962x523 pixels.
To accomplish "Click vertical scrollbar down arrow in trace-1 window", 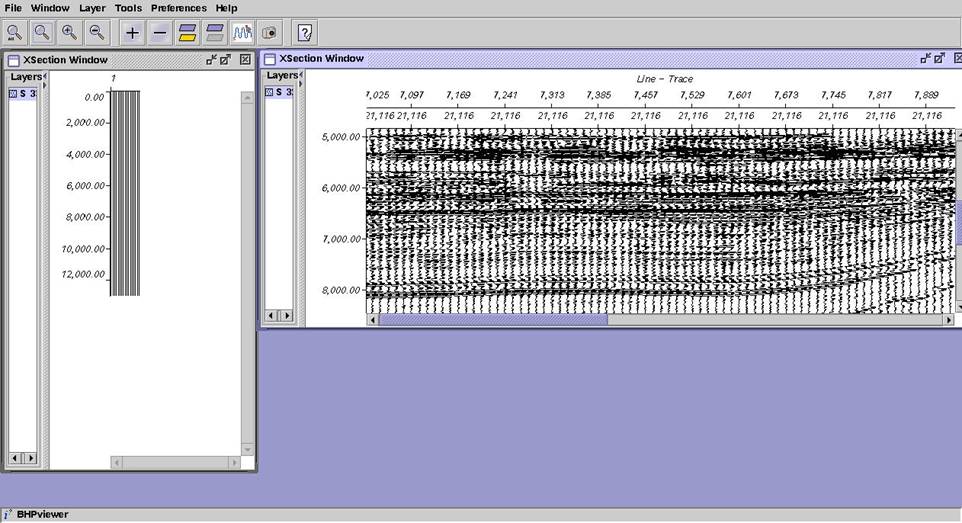I will click(x=247, y=449).
